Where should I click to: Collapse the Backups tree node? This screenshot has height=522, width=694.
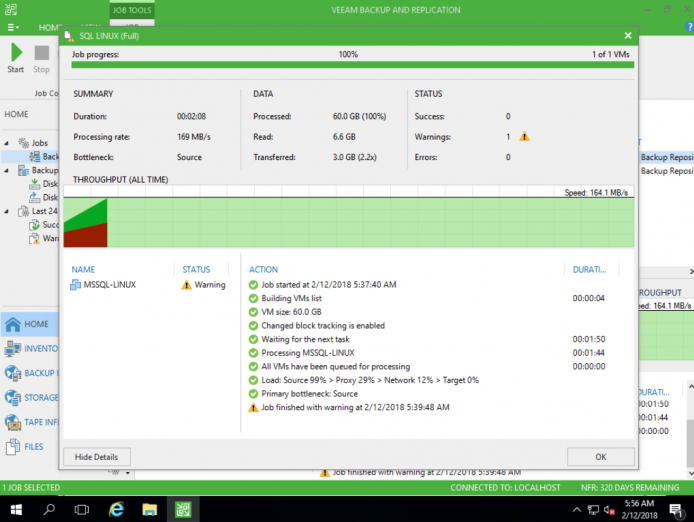click(6, 170)
